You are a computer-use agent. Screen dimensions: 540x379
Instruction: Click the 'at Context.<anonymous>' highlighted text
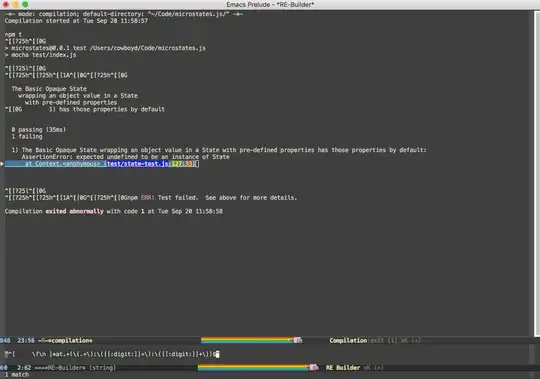[62, 164]
